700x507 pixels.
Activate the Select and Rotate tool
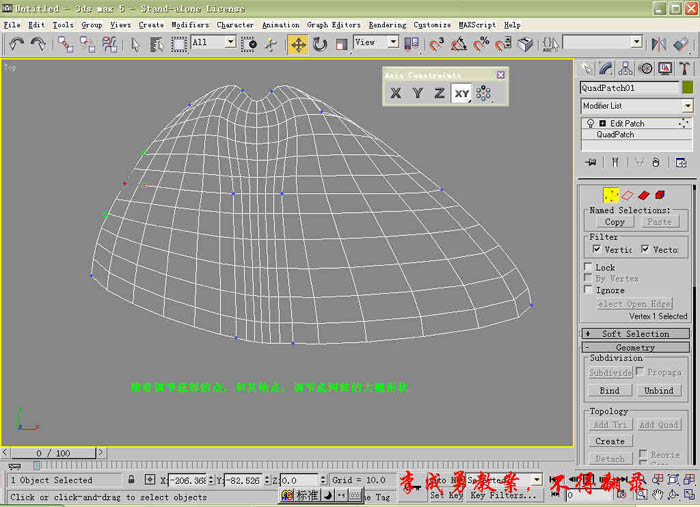pos(320,44)
